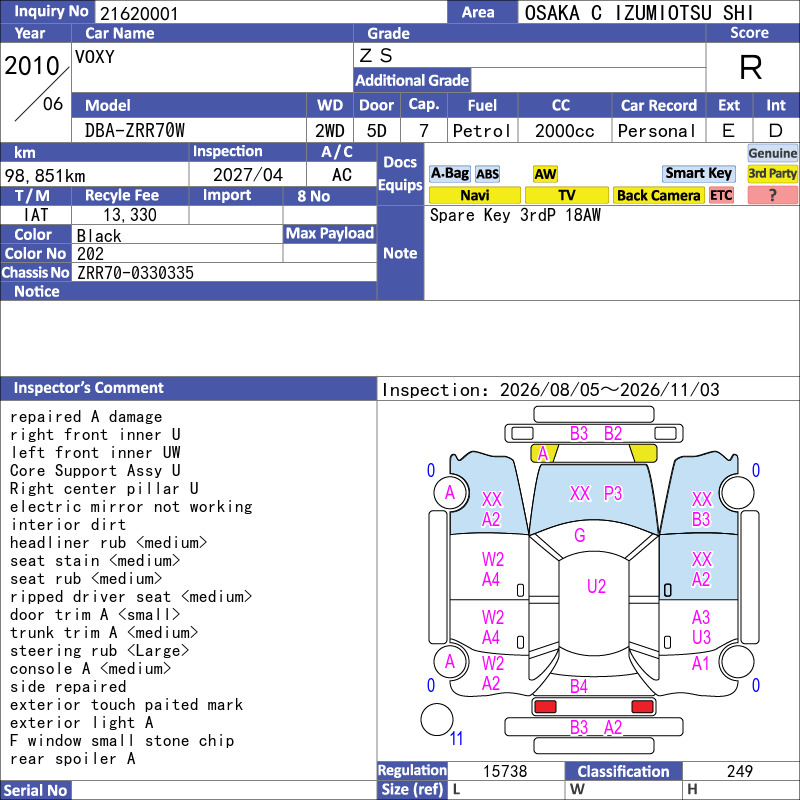This screenshot has width=800, height=800.
Task: Click the 2WD drive value
Action: point(330,131)
